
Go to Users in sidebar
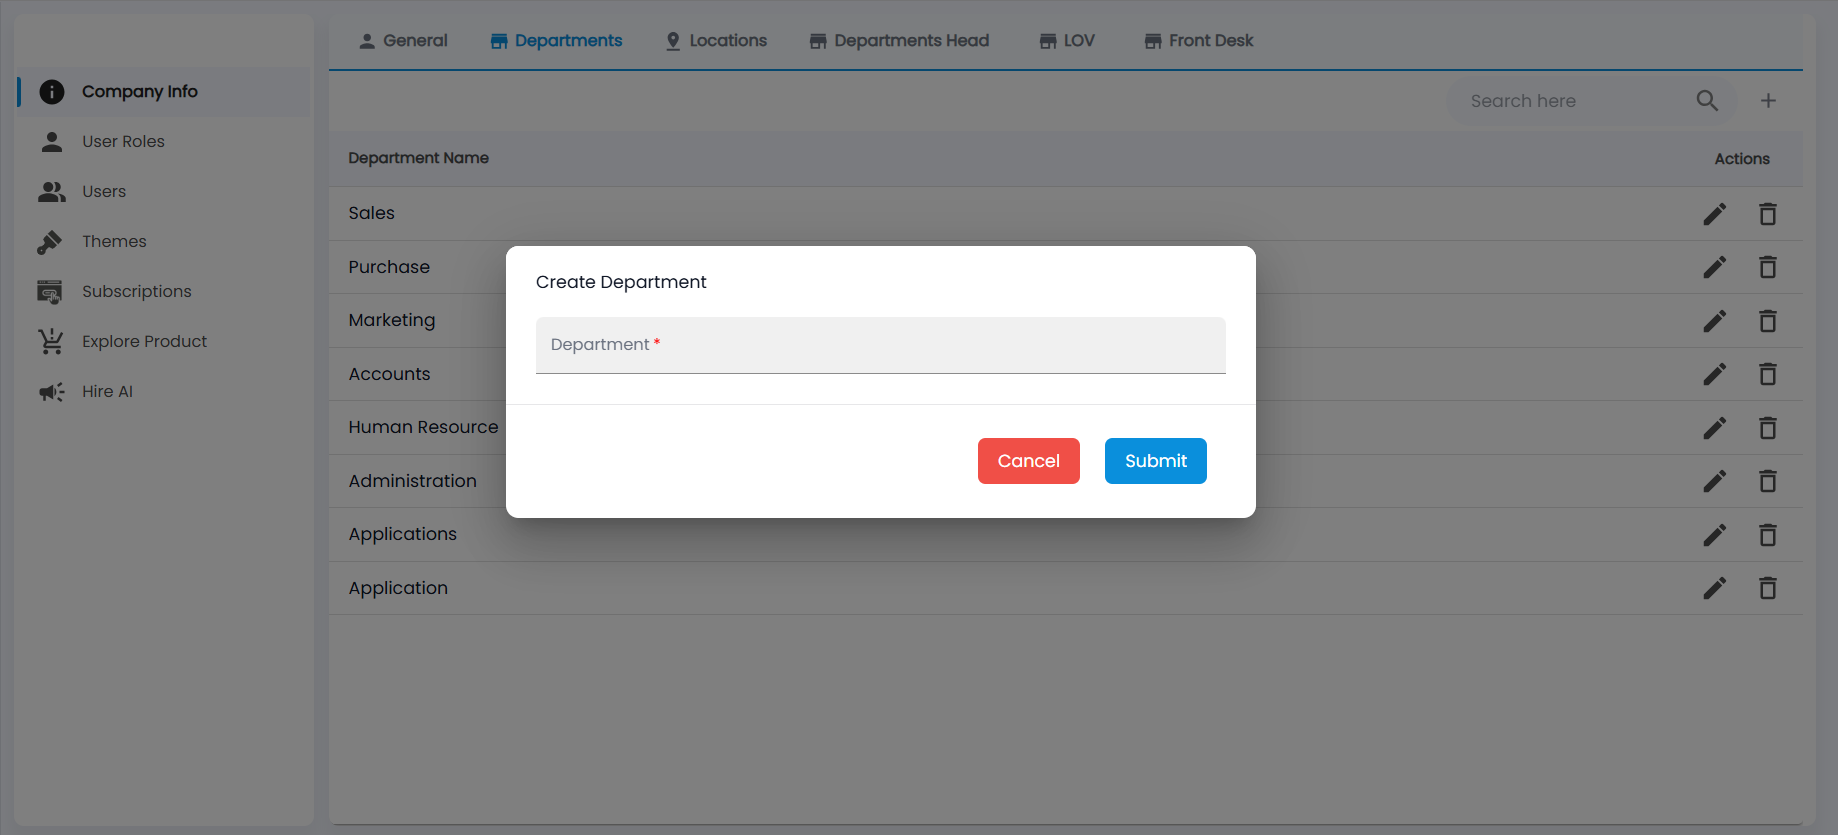[x=163, y=192]
